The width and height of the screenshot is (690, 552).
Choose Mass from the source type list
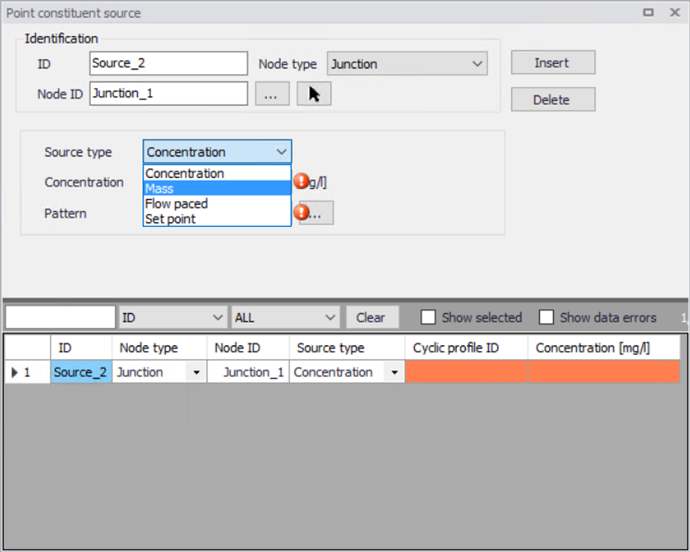click(217, 188)
